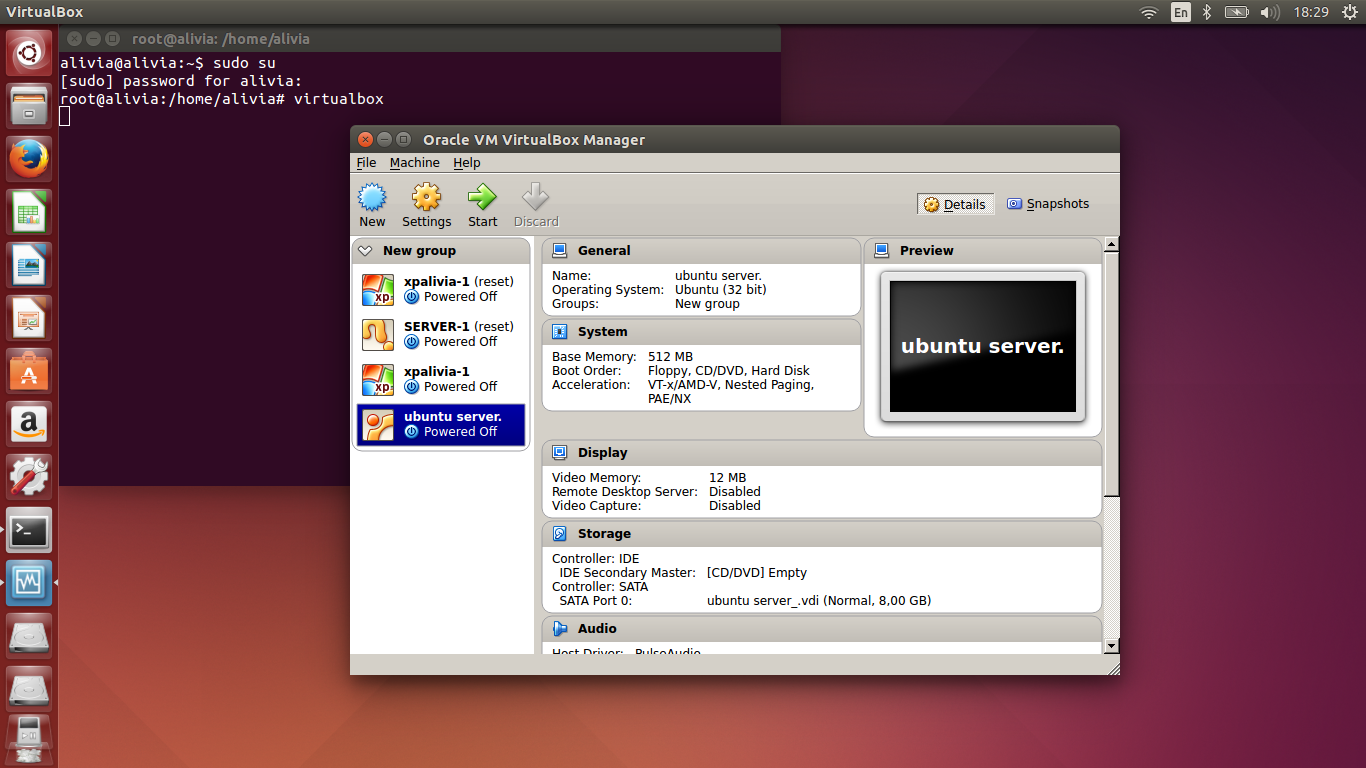
Task: Open the Ubuntu Dash from the launcher
Action: pyautogui.click(x=29, y=52)
